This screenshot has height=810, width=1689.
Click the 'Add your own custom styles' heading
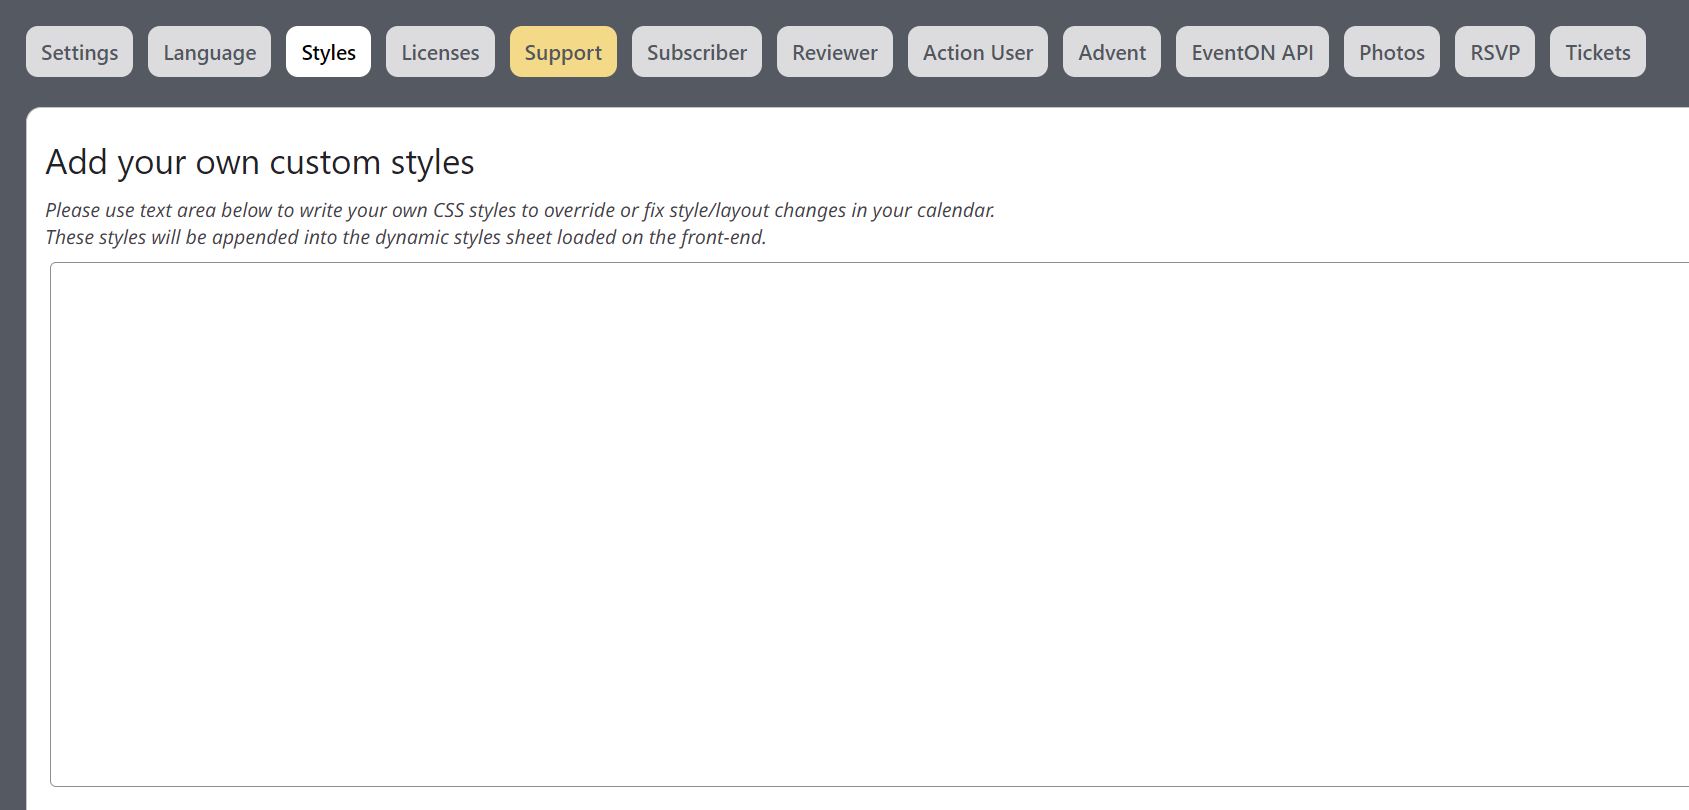tap(260, 162)
